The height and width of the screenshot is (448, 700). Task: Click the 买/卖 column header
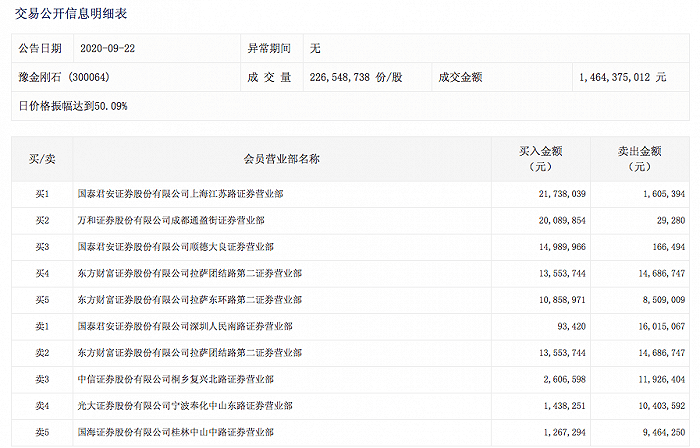42,159
